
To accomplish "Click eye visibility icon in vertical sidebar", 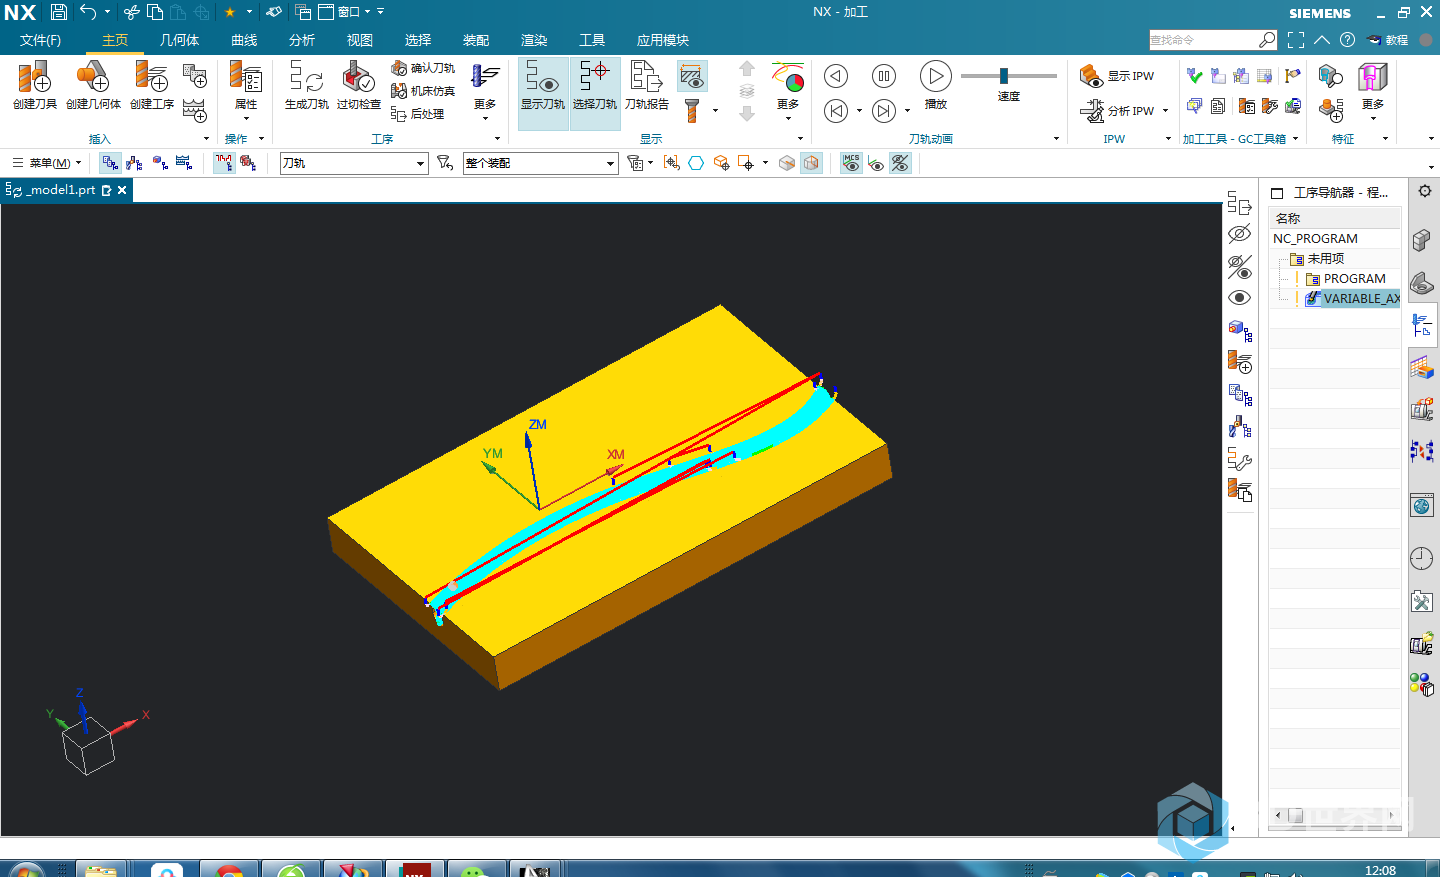I will coord(1240,298).
